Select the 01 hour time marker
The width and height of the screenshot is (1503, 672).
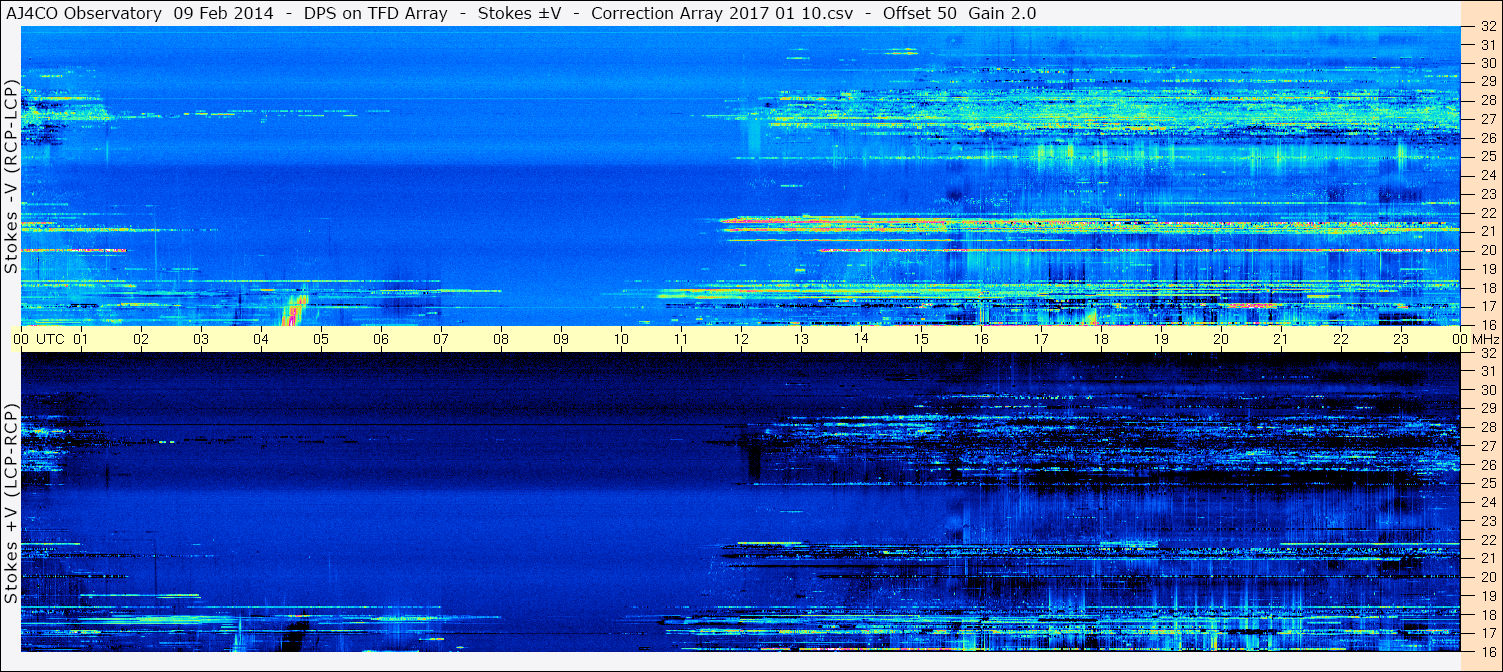coord(81,339)
